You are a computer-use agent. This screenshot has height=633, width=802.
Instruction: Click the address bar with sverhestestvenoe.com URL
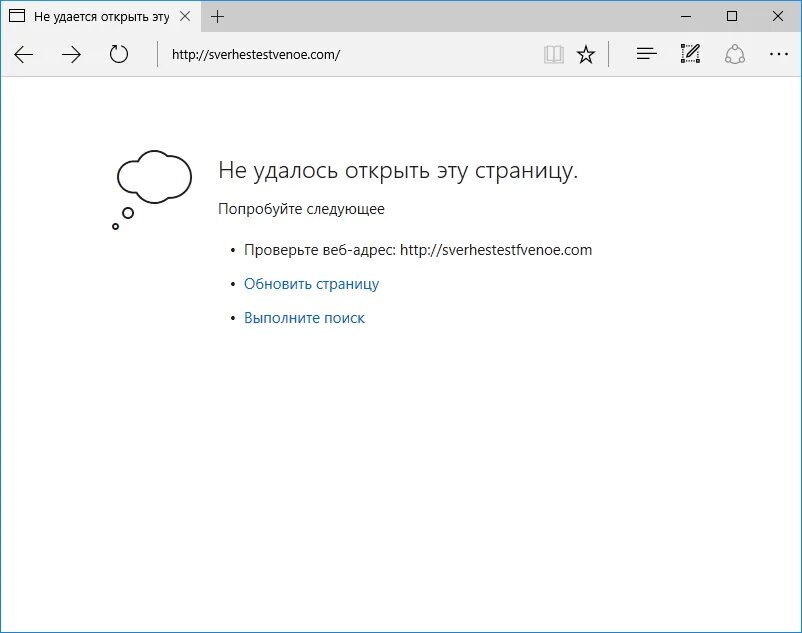point(348,54)
